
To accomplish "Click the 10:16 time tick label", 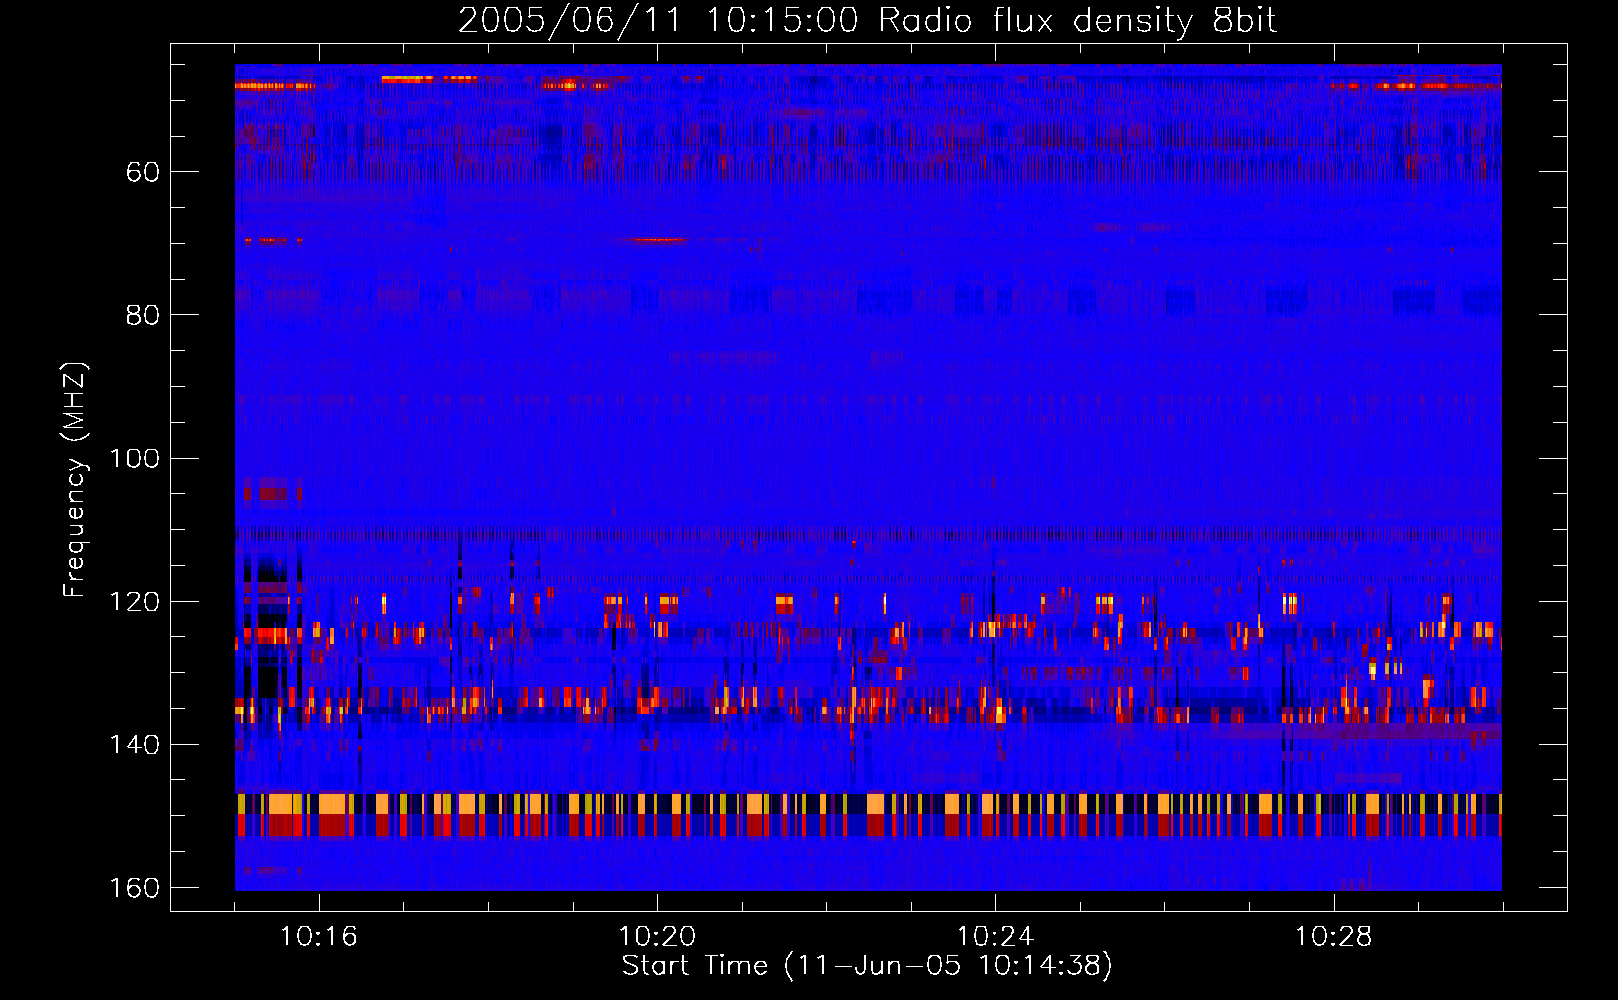I will tap(319, 937).
